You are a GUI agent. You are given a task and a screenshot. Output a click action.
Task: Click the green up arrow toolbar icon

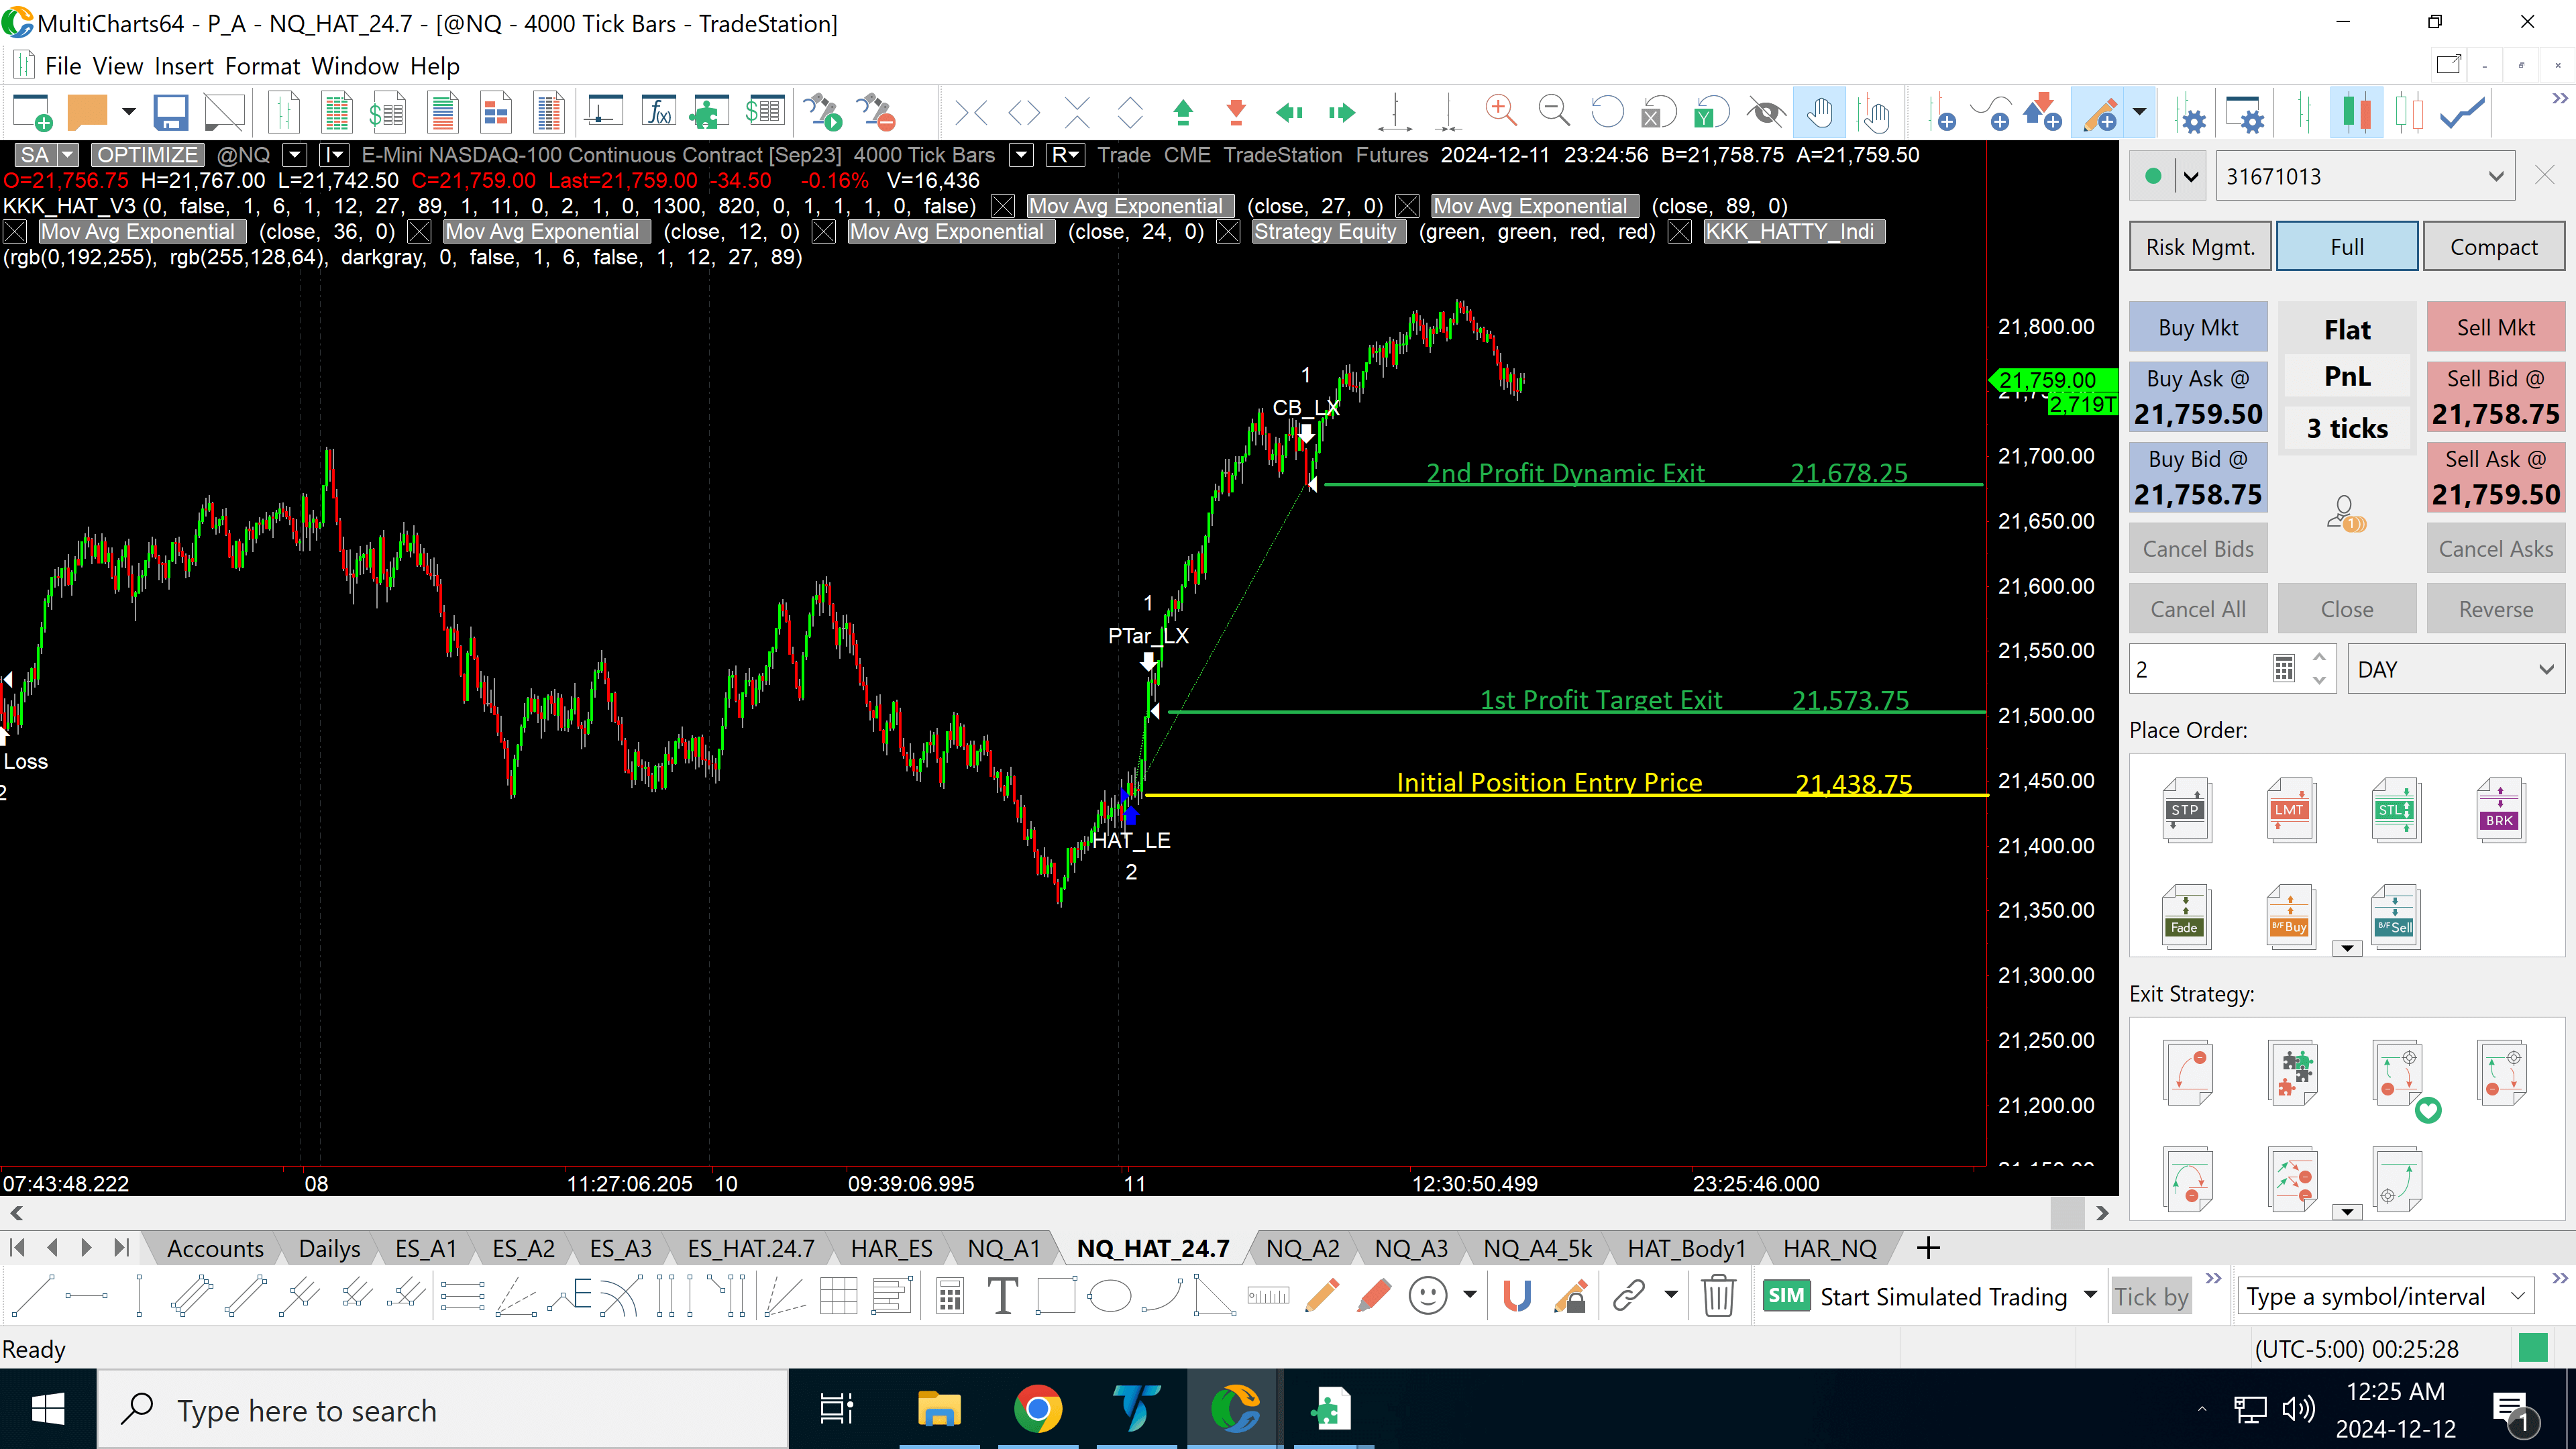1183,112
